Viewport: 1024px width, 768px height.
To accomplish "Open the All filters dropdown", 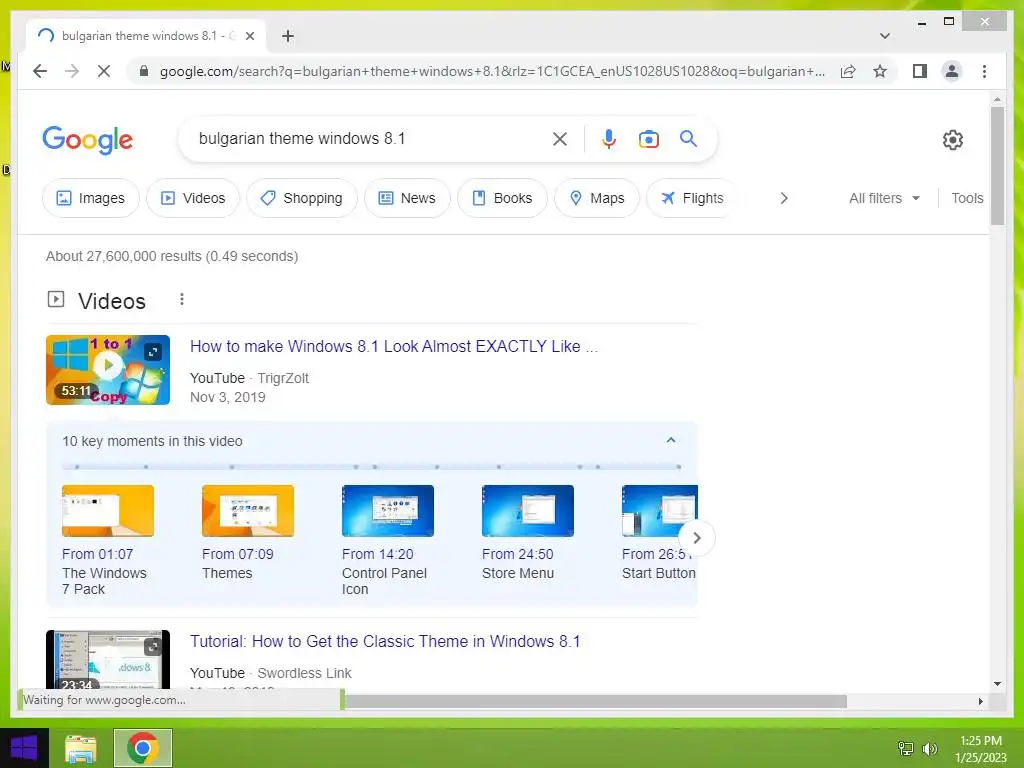I will tap(884, 198).
